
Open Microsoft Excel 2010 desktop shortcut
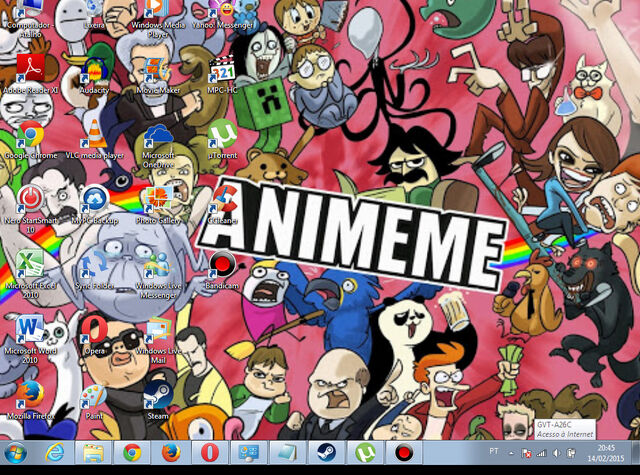[30, 275]
